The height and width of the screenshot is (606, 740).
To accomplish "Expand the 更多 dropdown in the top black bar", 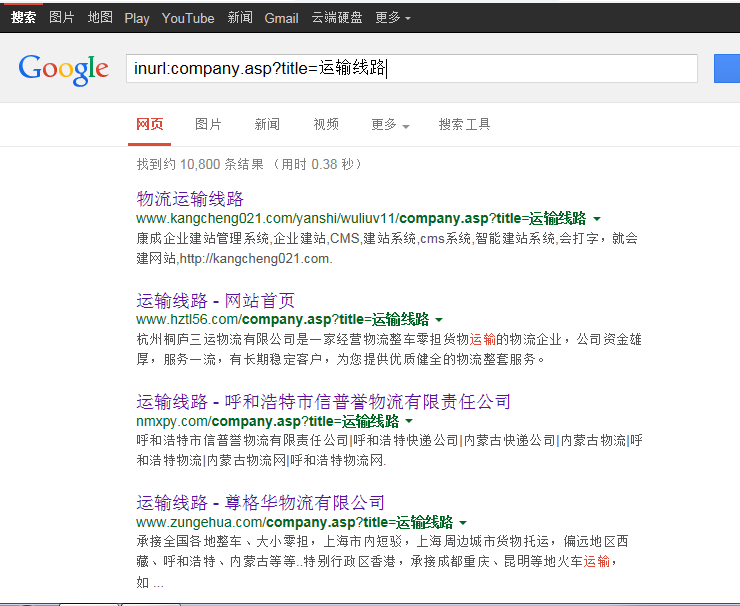I will (x=393, y=18).
